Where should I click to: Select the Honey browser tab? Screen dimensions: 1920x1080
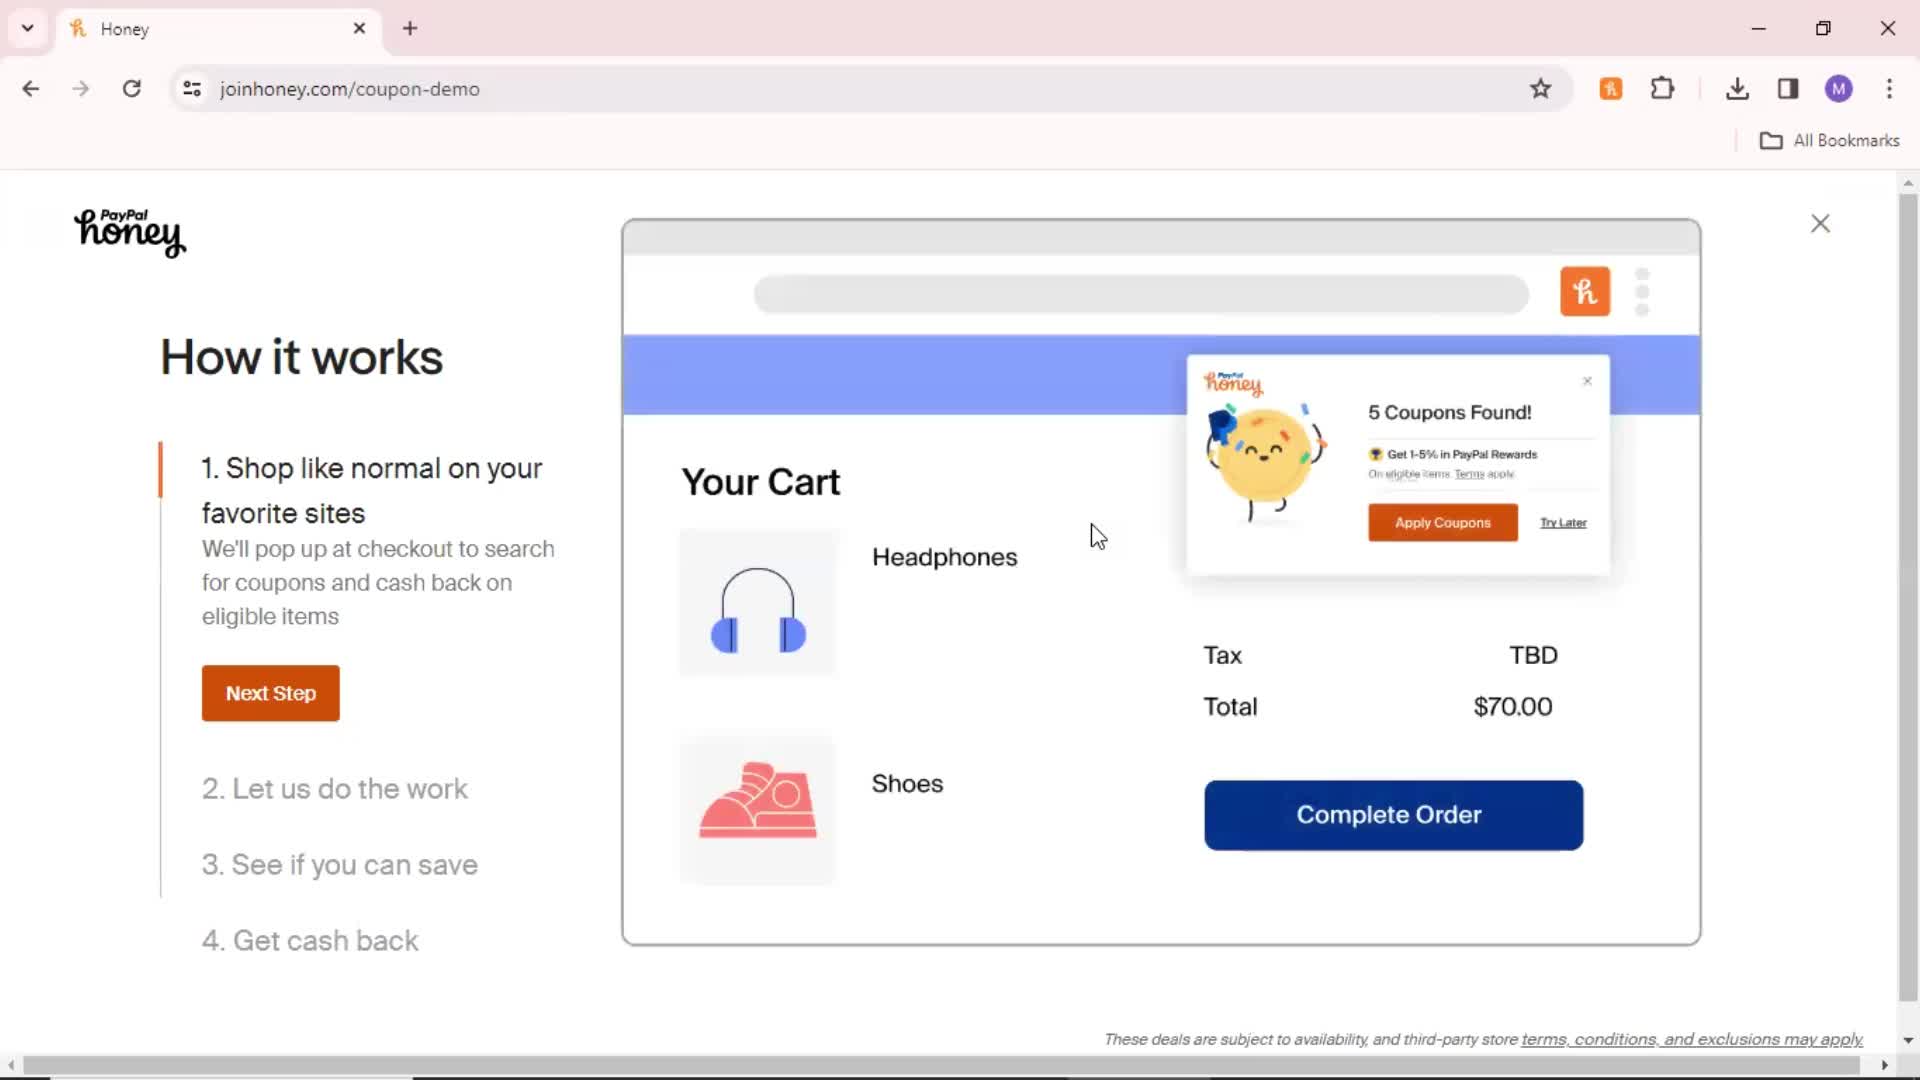(x=218, y=29)
